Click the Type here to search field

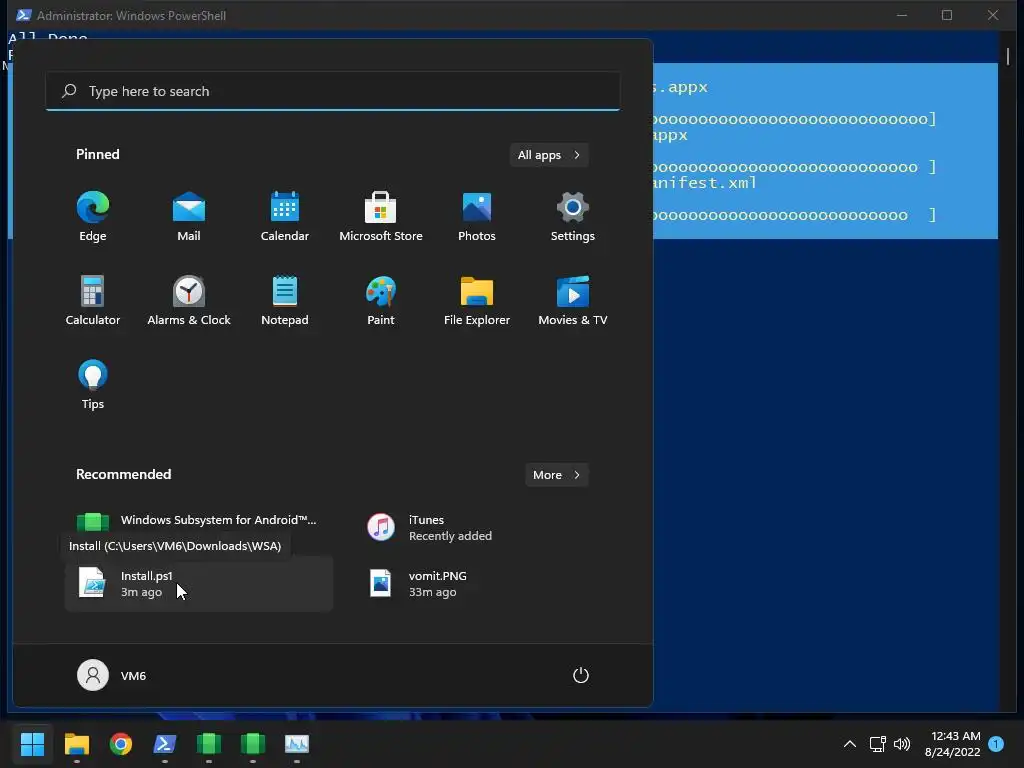pos(332,91)
